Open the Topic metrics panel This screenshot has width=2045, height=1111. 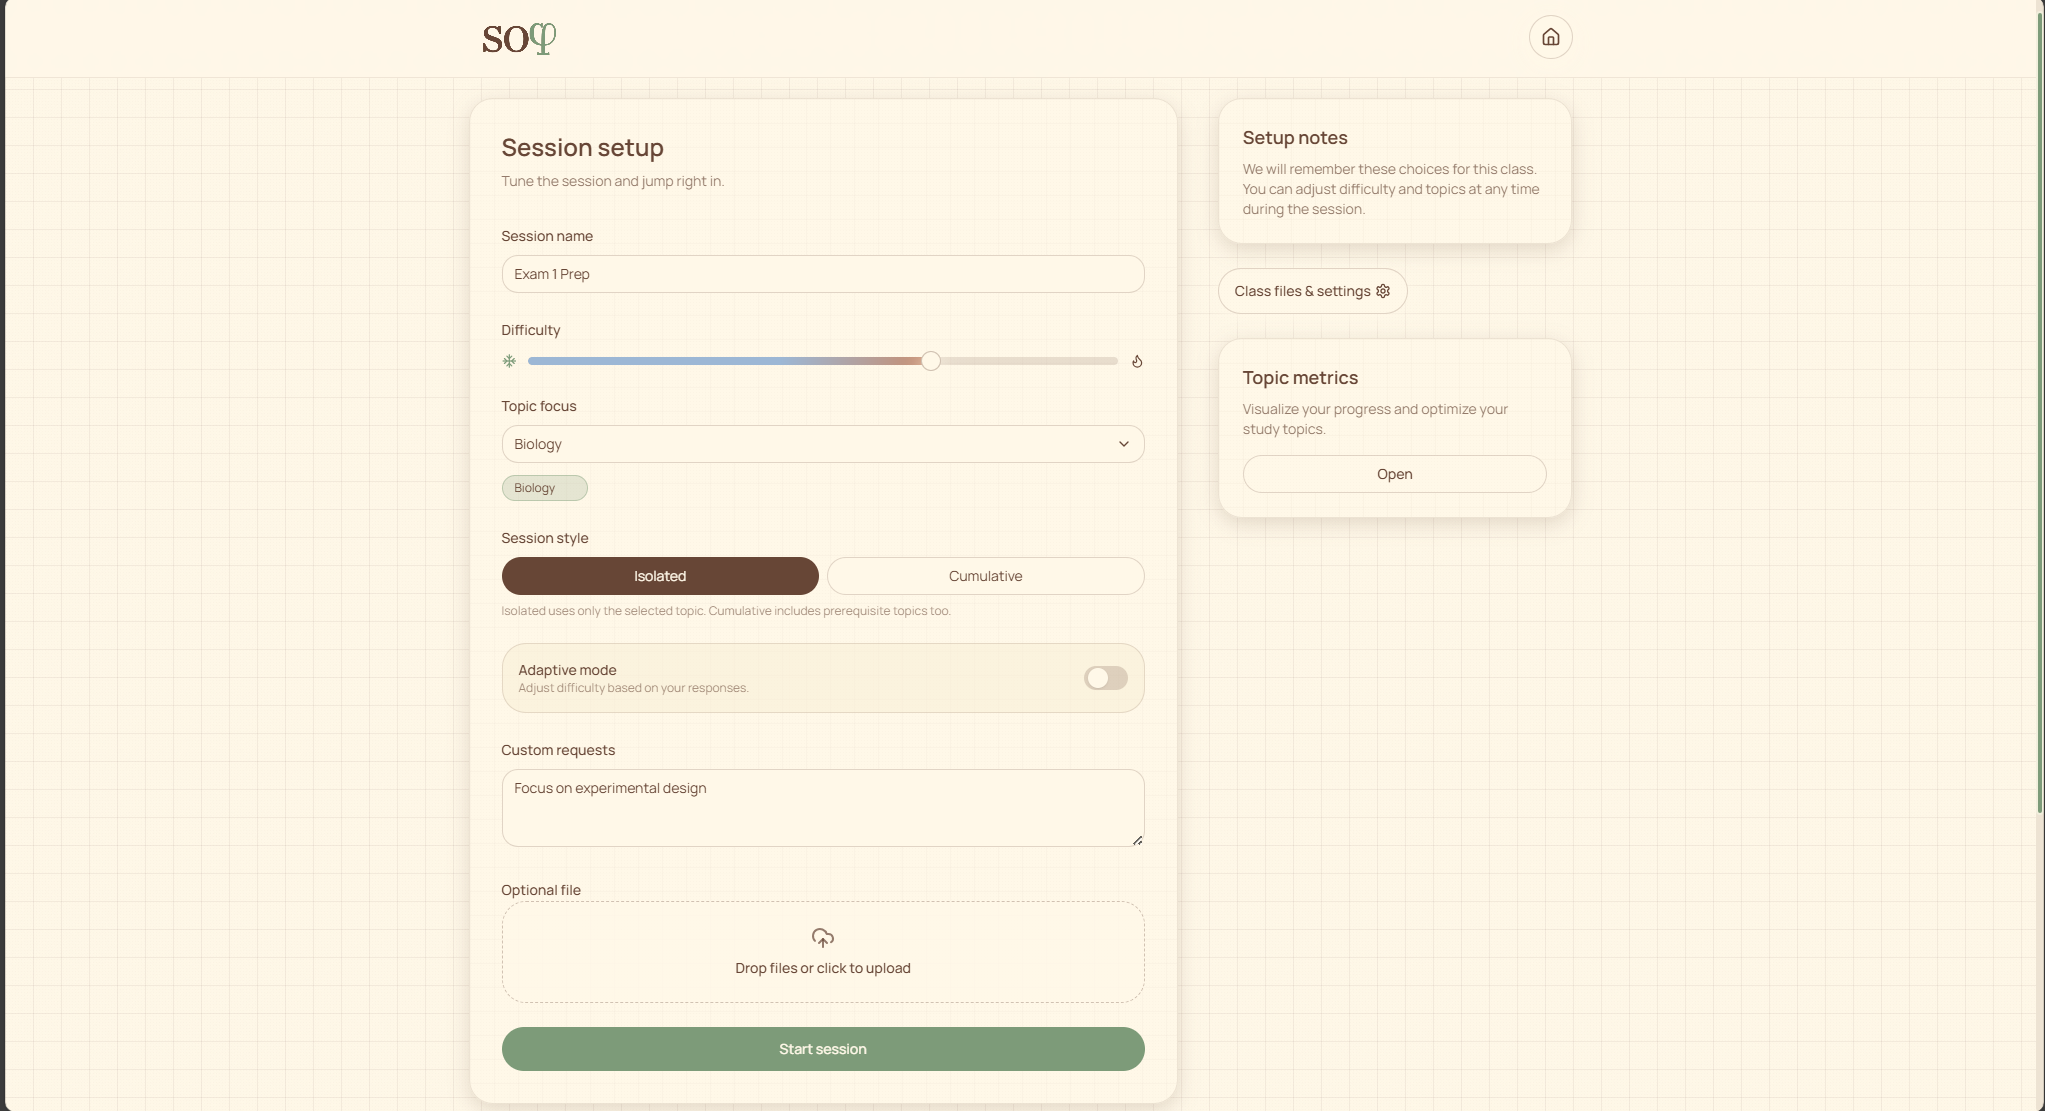[1394, 474]
